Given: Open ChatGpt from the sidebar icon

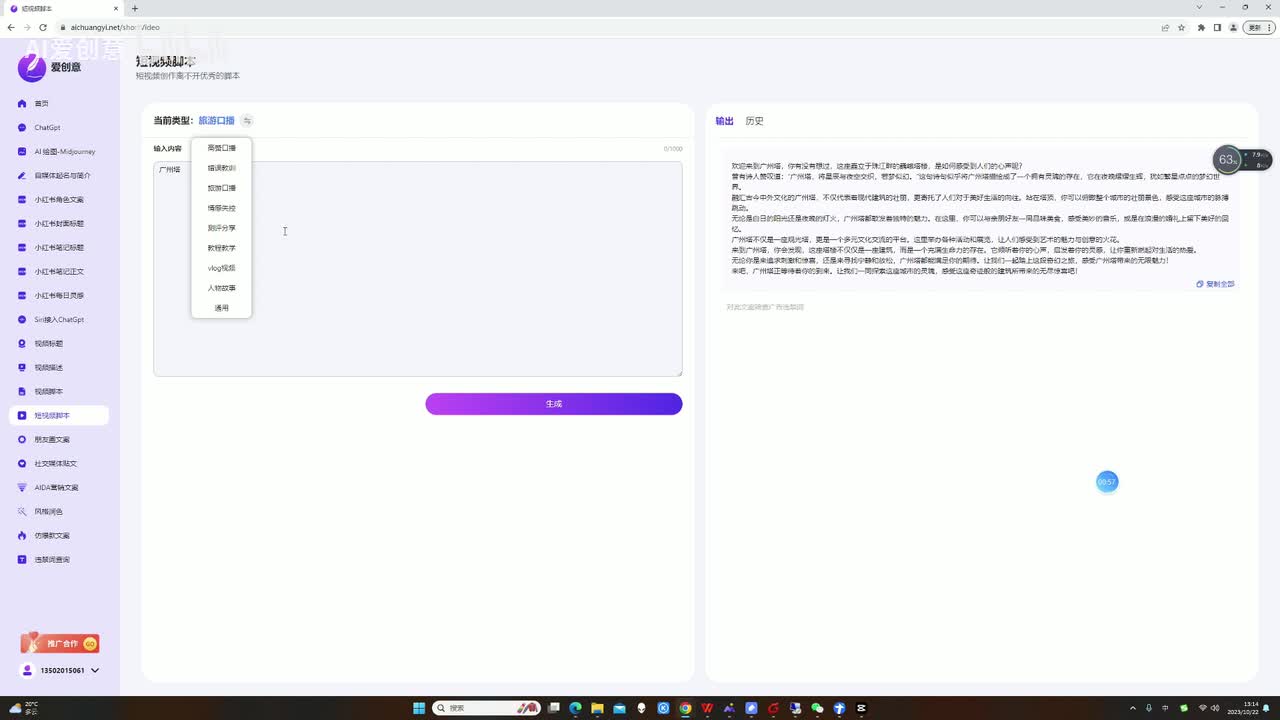Looking at the screenshot, I should [x=22, y=128].
